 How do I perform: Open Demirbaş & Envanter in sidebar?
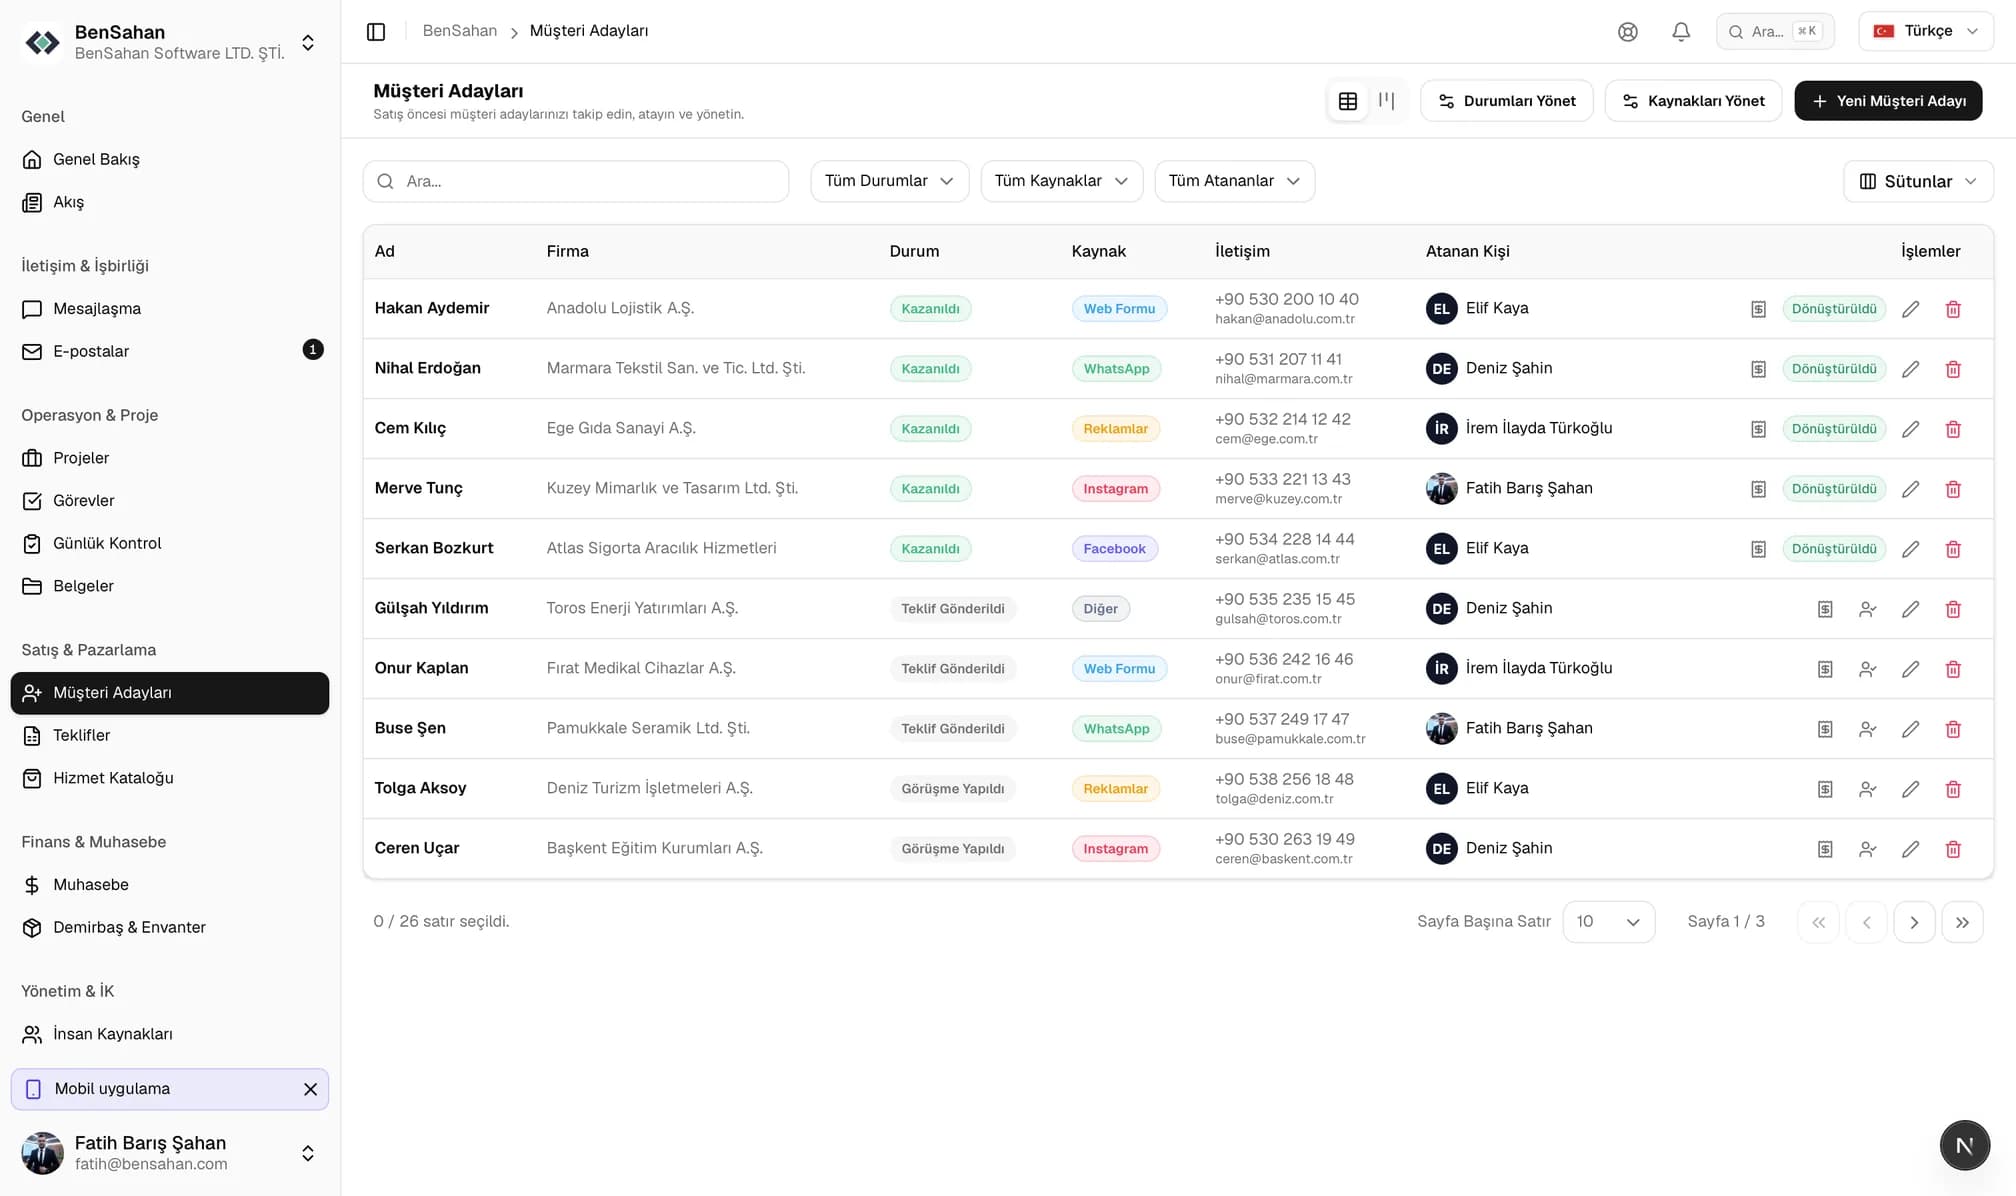tap(170, 927)
